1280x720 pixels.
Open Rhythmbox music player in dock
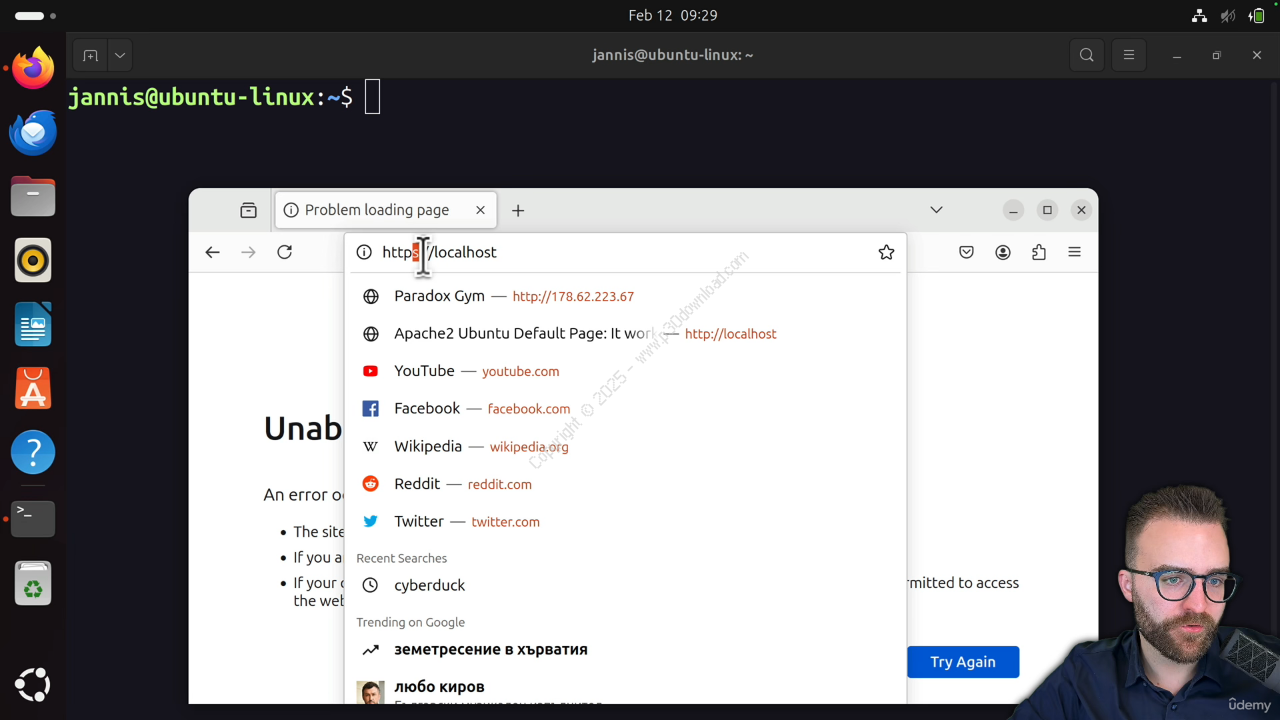point(33,261)
